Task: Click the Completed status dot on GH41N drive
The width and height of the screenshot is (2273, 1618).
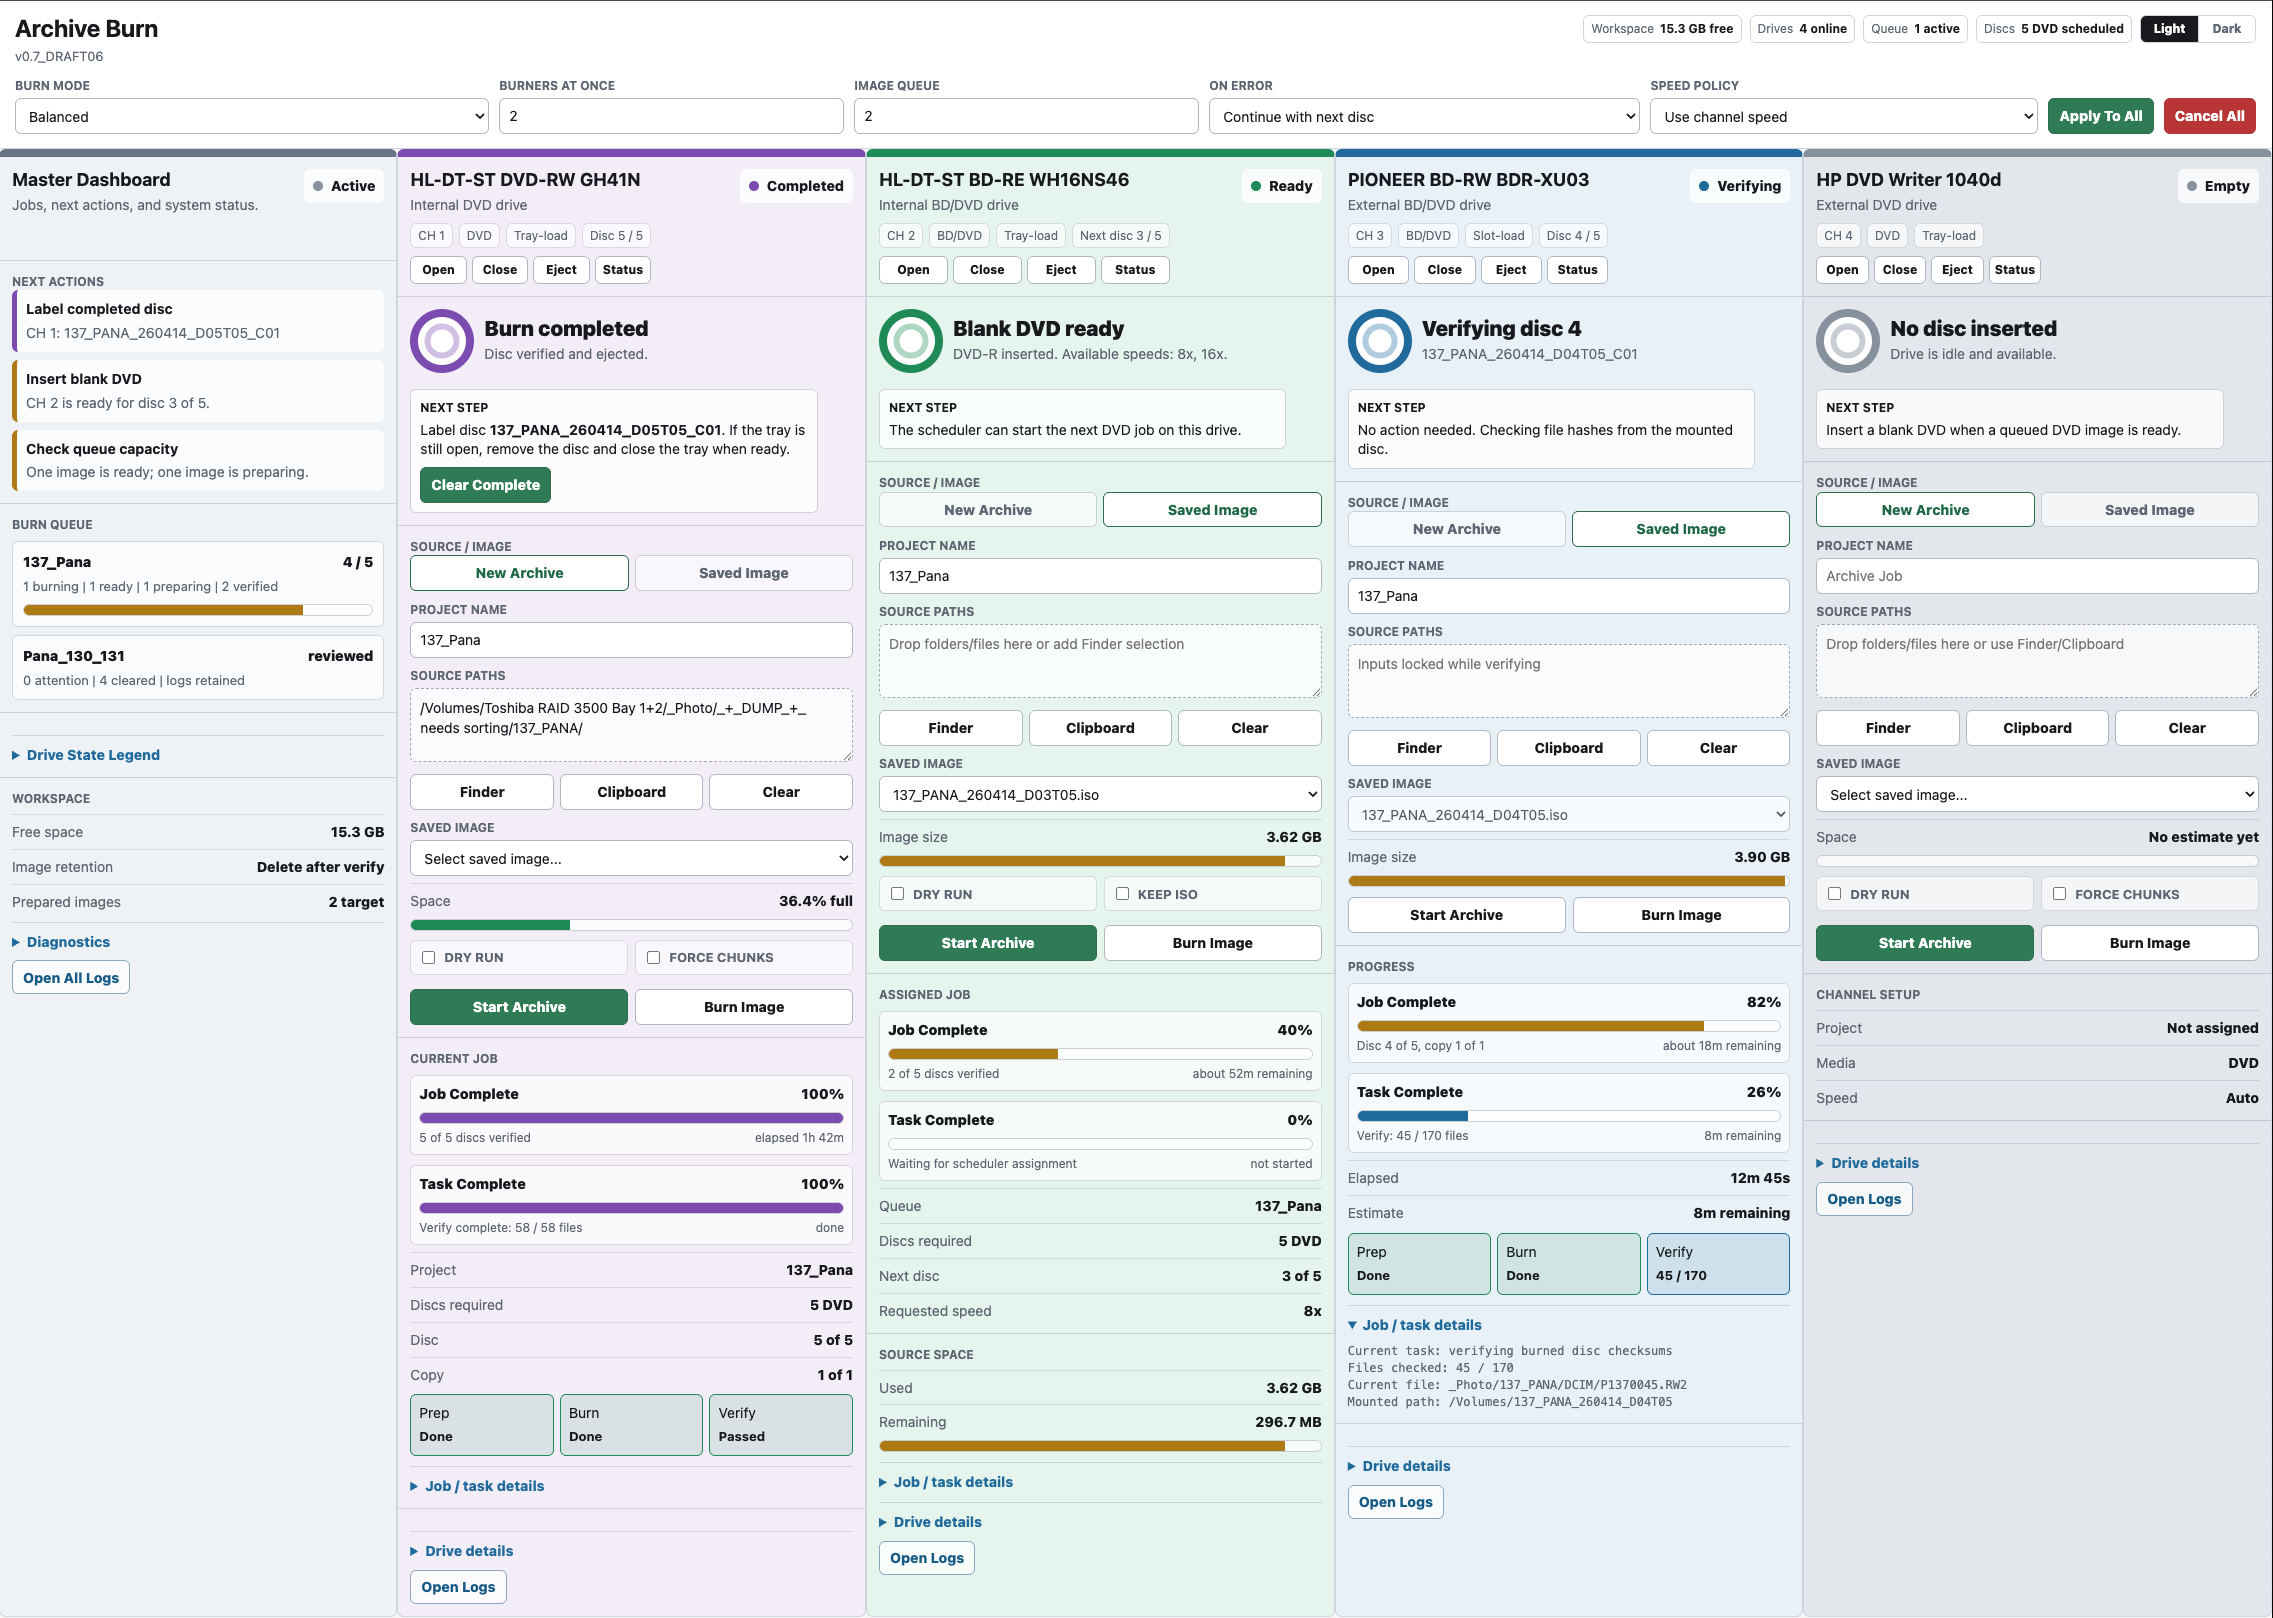Action: tap(755, 186)
